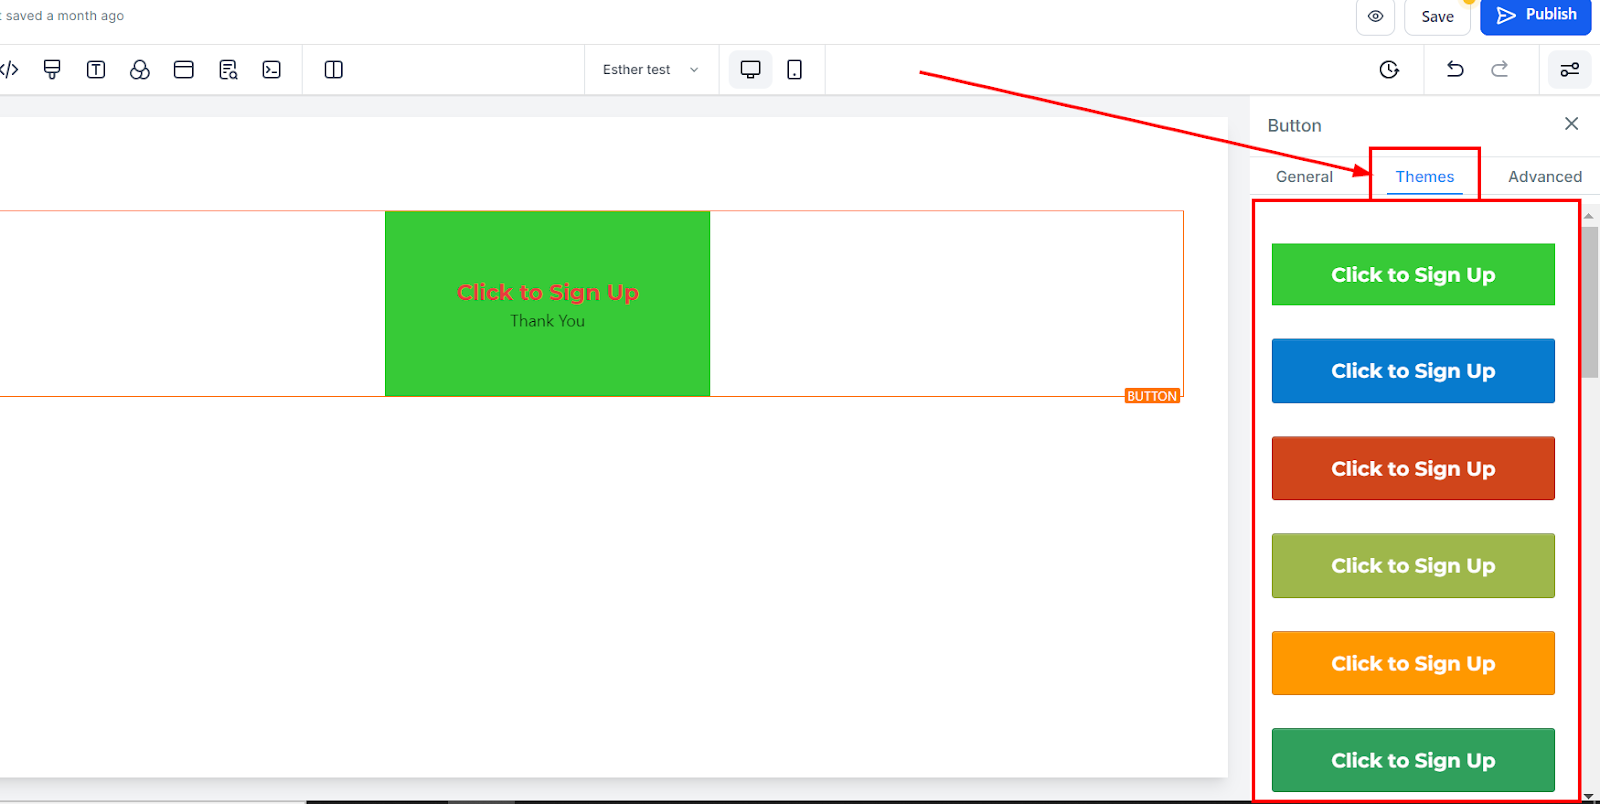Switch to mobile view

point(795,69)
